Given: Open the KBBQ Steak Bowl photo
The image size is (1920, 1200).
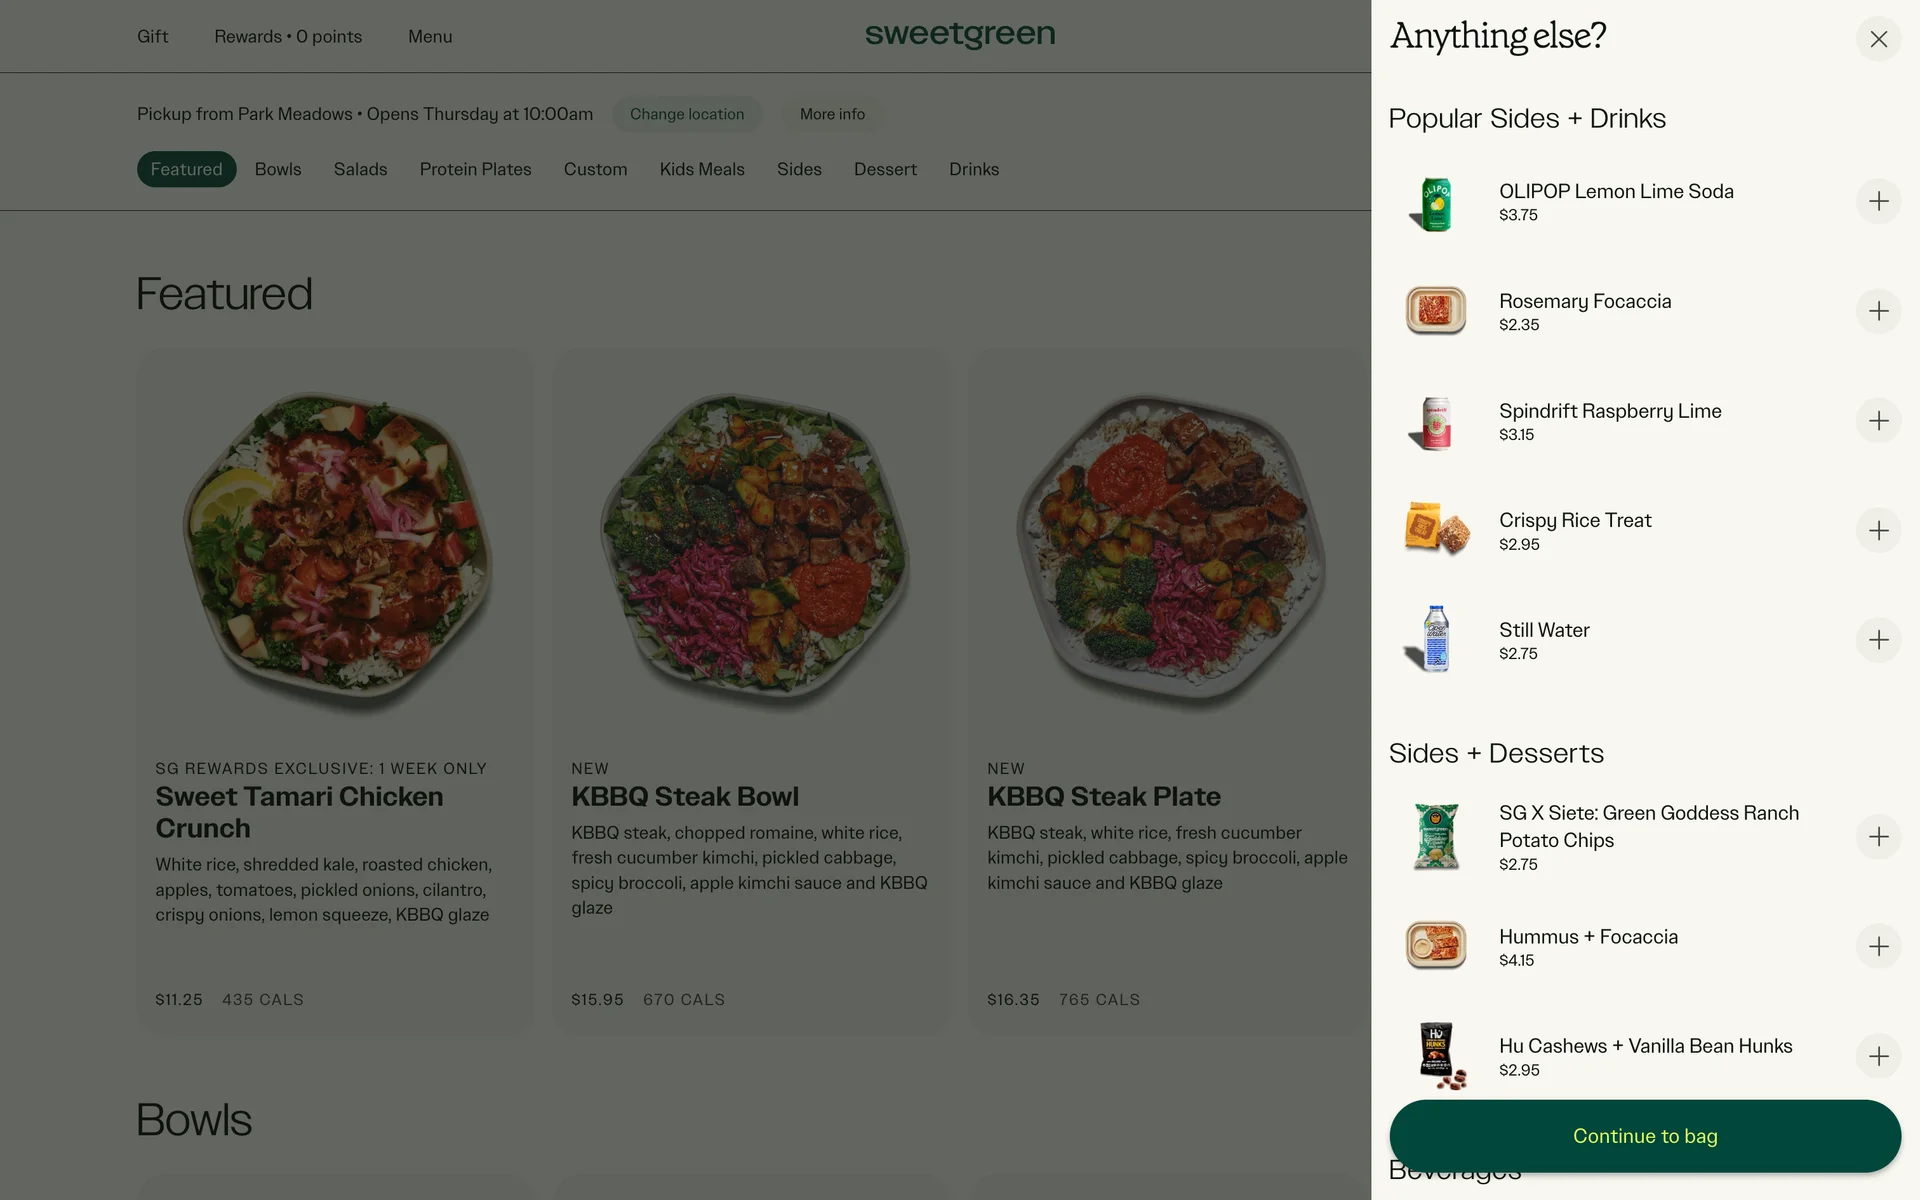Looking at the screenshot, I should point(753,550).
